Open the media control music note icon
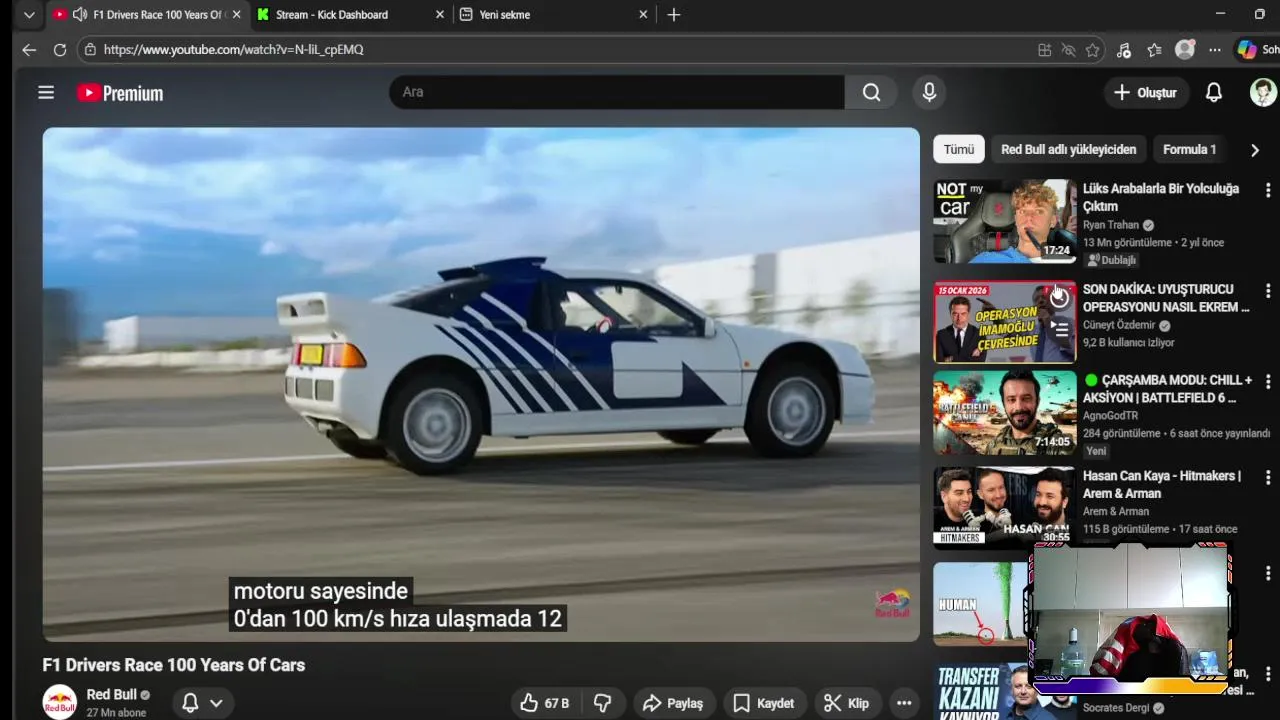 pyautogui.click(x=1124, y=50)
